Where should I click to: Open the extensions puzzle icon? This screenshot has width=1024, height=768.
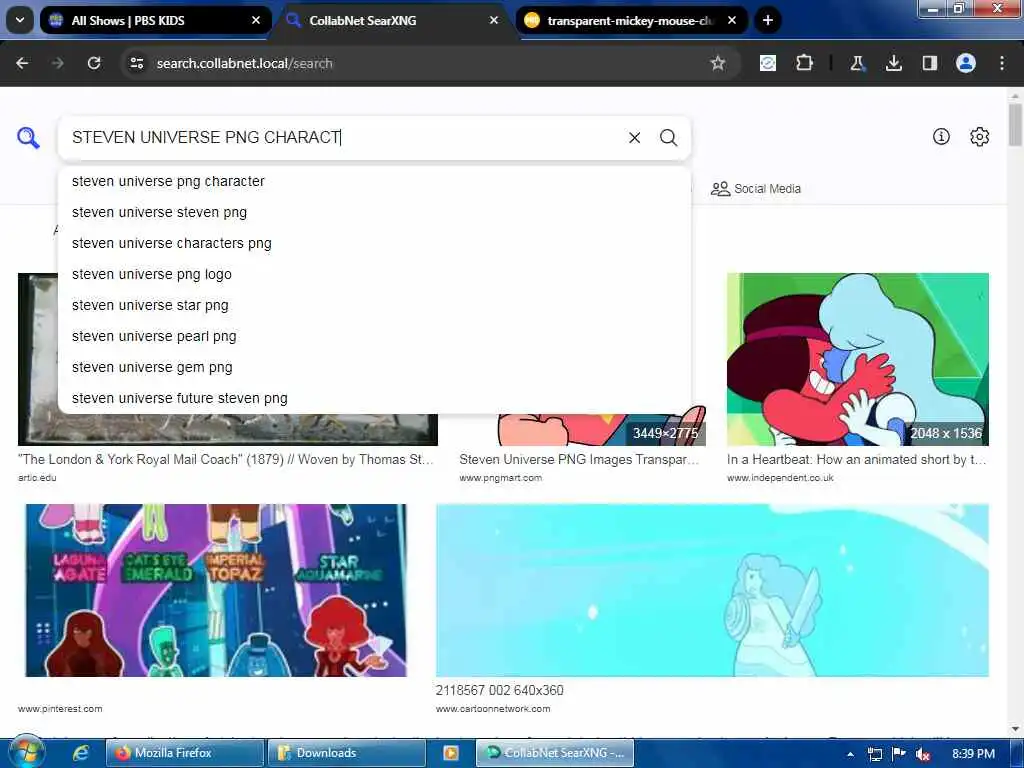coord(805,63)
